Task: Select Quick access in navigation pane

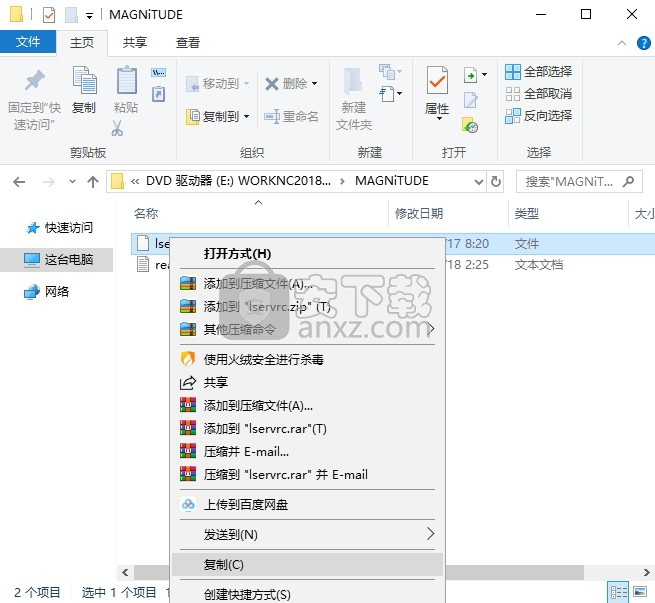Action: (x=59, y=228)
